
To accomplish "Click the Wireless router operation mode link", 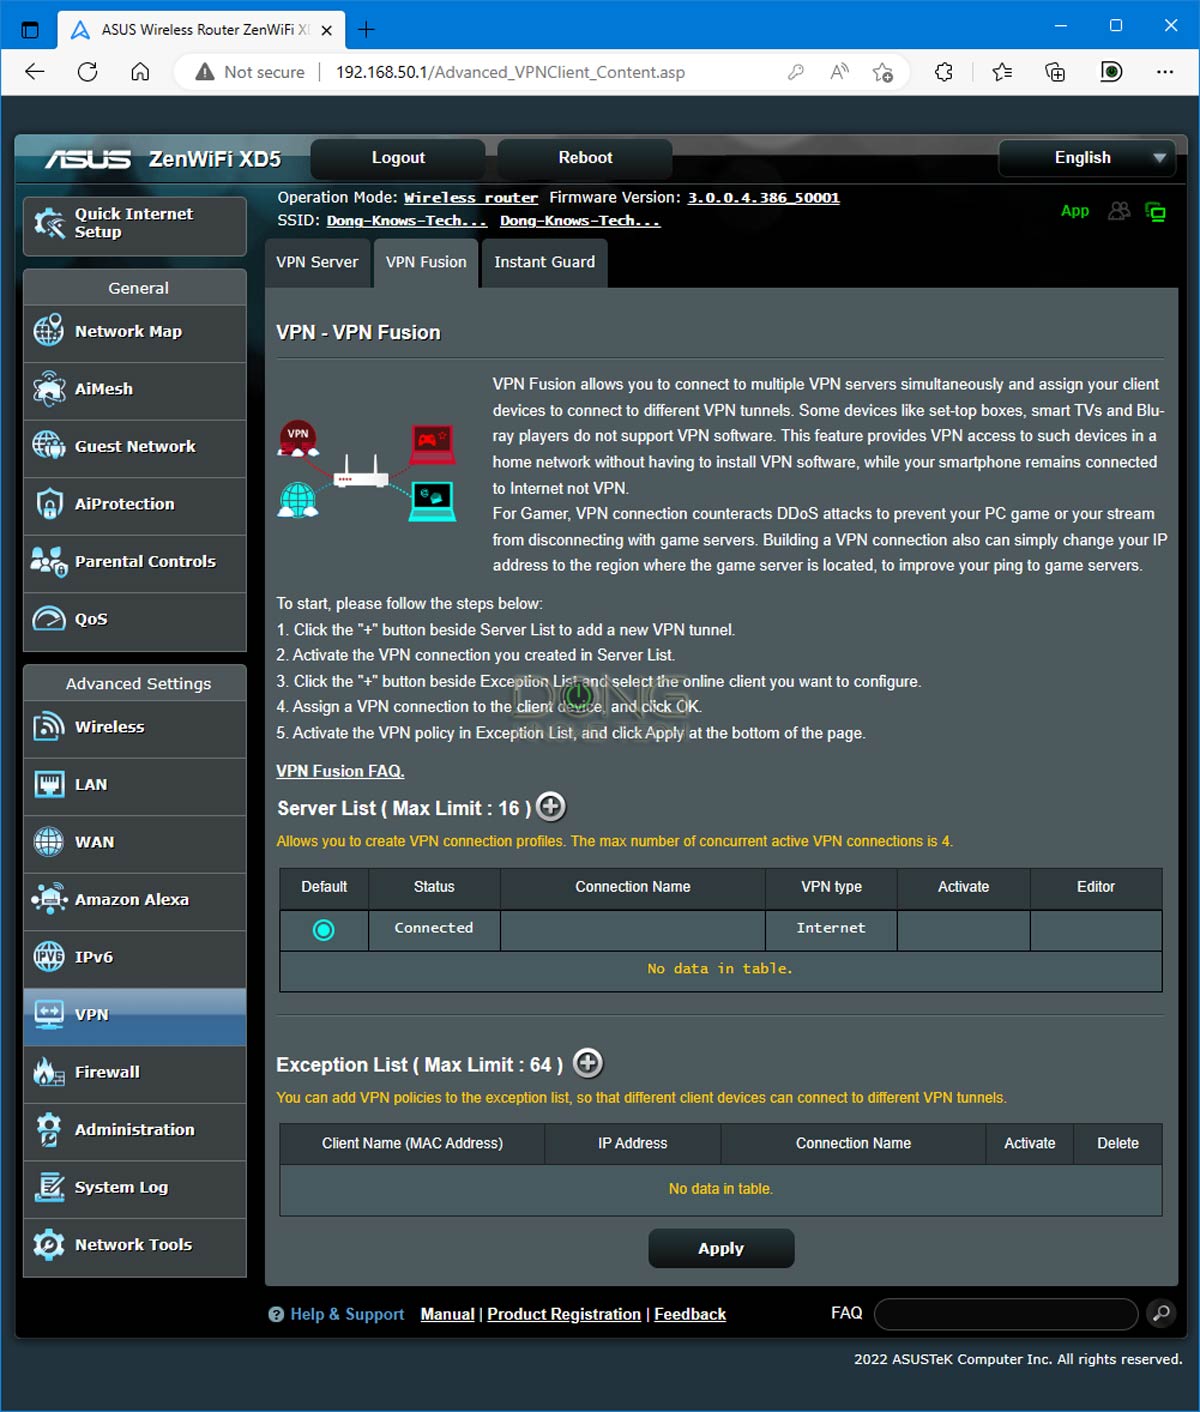I will click(471, 198).
